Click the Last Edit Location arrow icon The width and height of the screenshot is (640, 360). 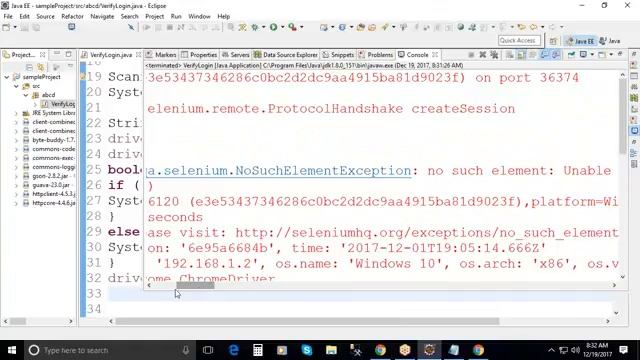[x=521, y=27]
